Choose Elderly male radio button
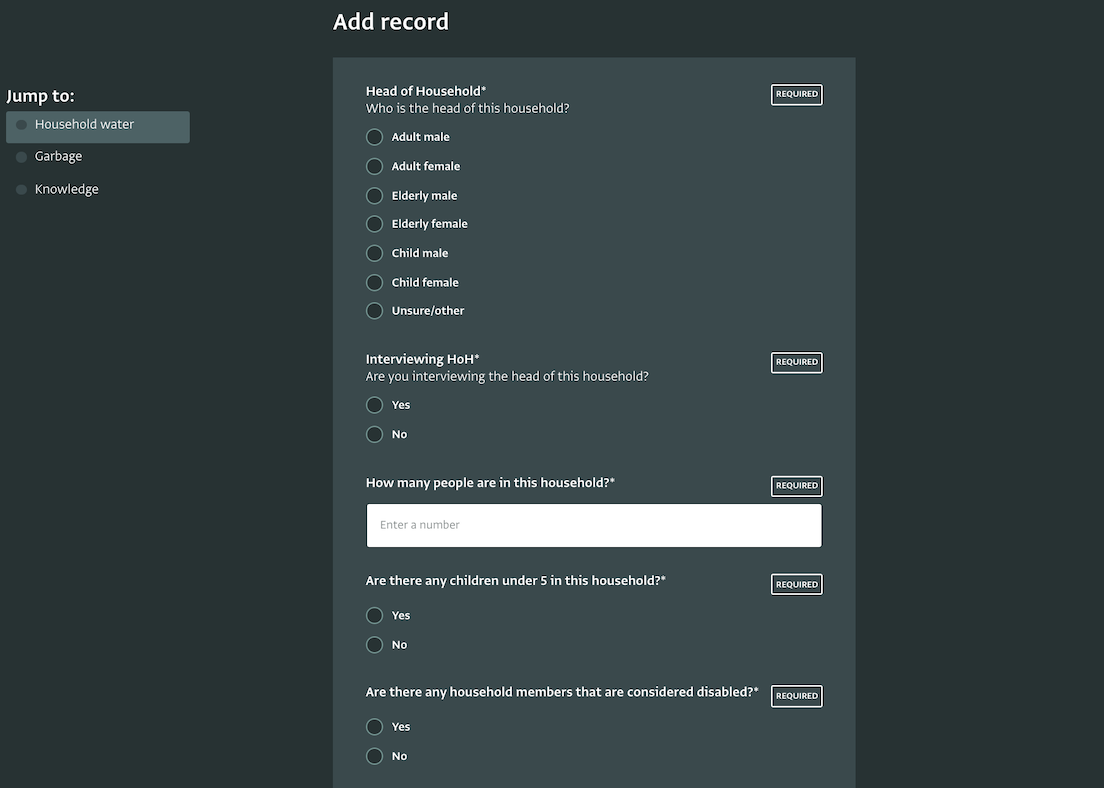 pos(375,196)
